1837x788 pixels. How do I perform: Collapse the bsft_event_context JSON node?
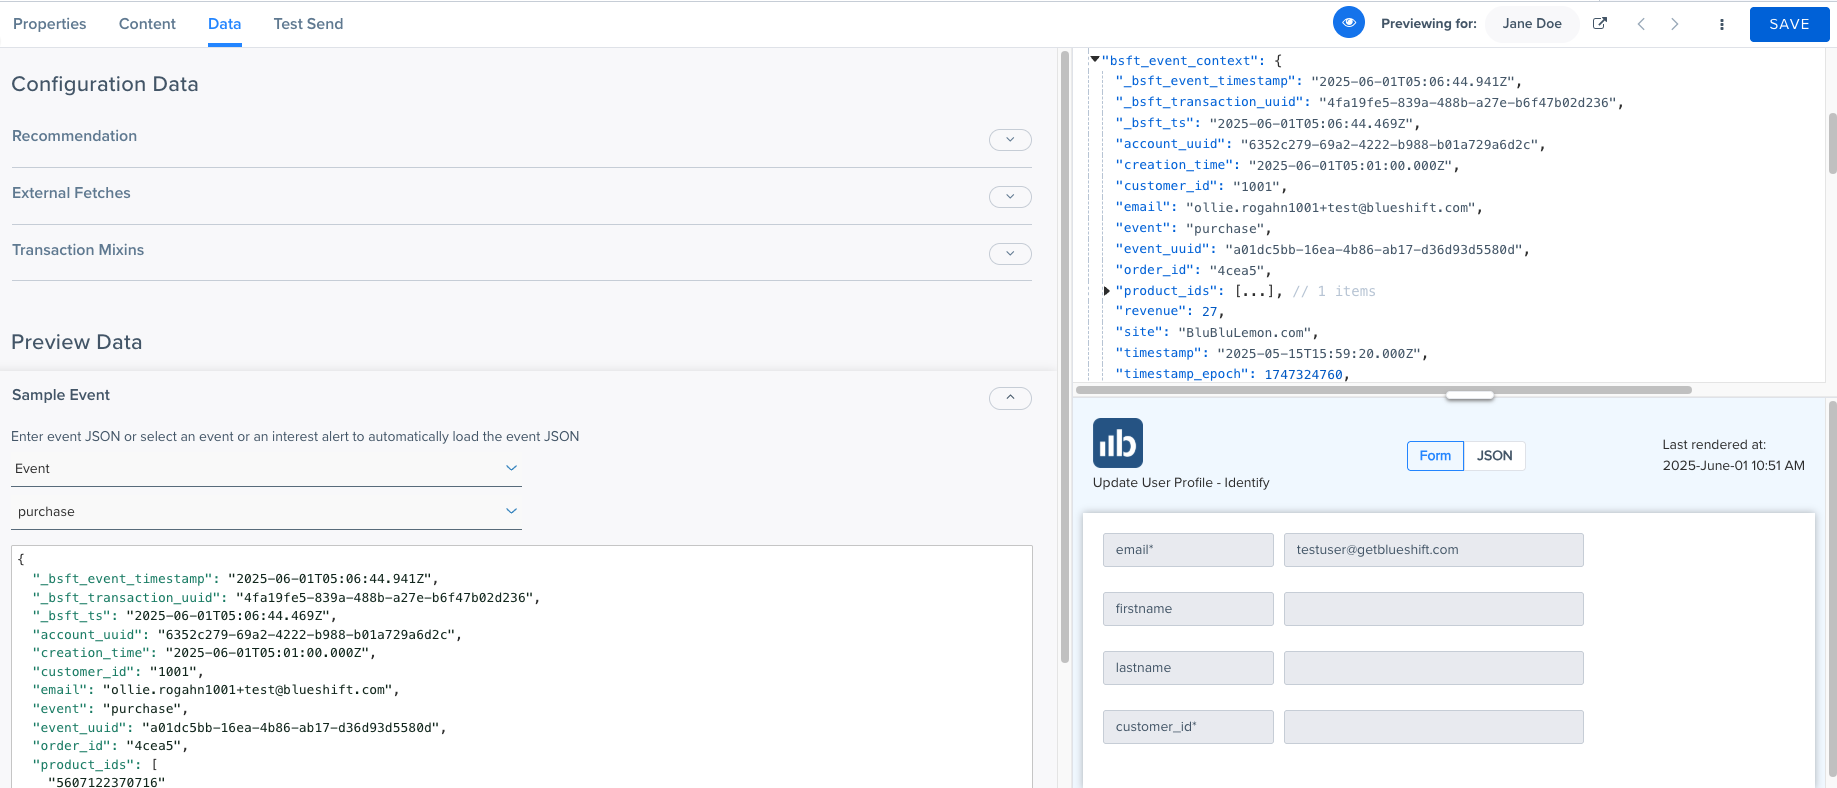[1095, 60]
